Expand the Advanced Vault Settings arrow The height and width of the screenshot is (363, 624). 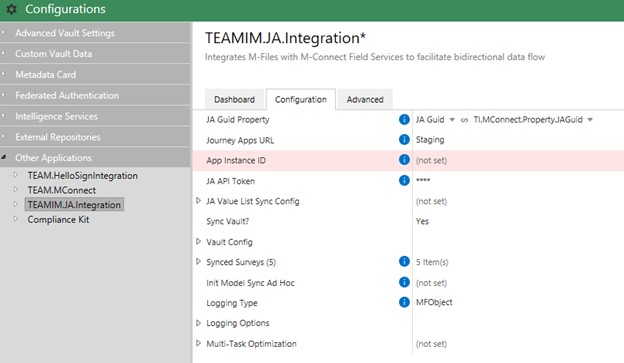[3, 32]
